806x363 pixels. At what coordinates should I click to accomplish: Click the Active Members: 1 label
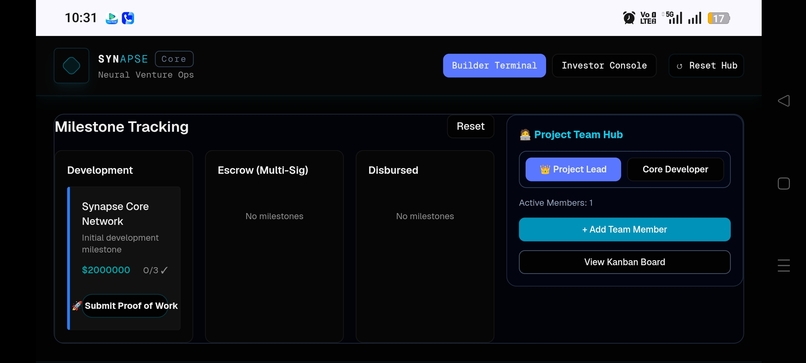556,203
